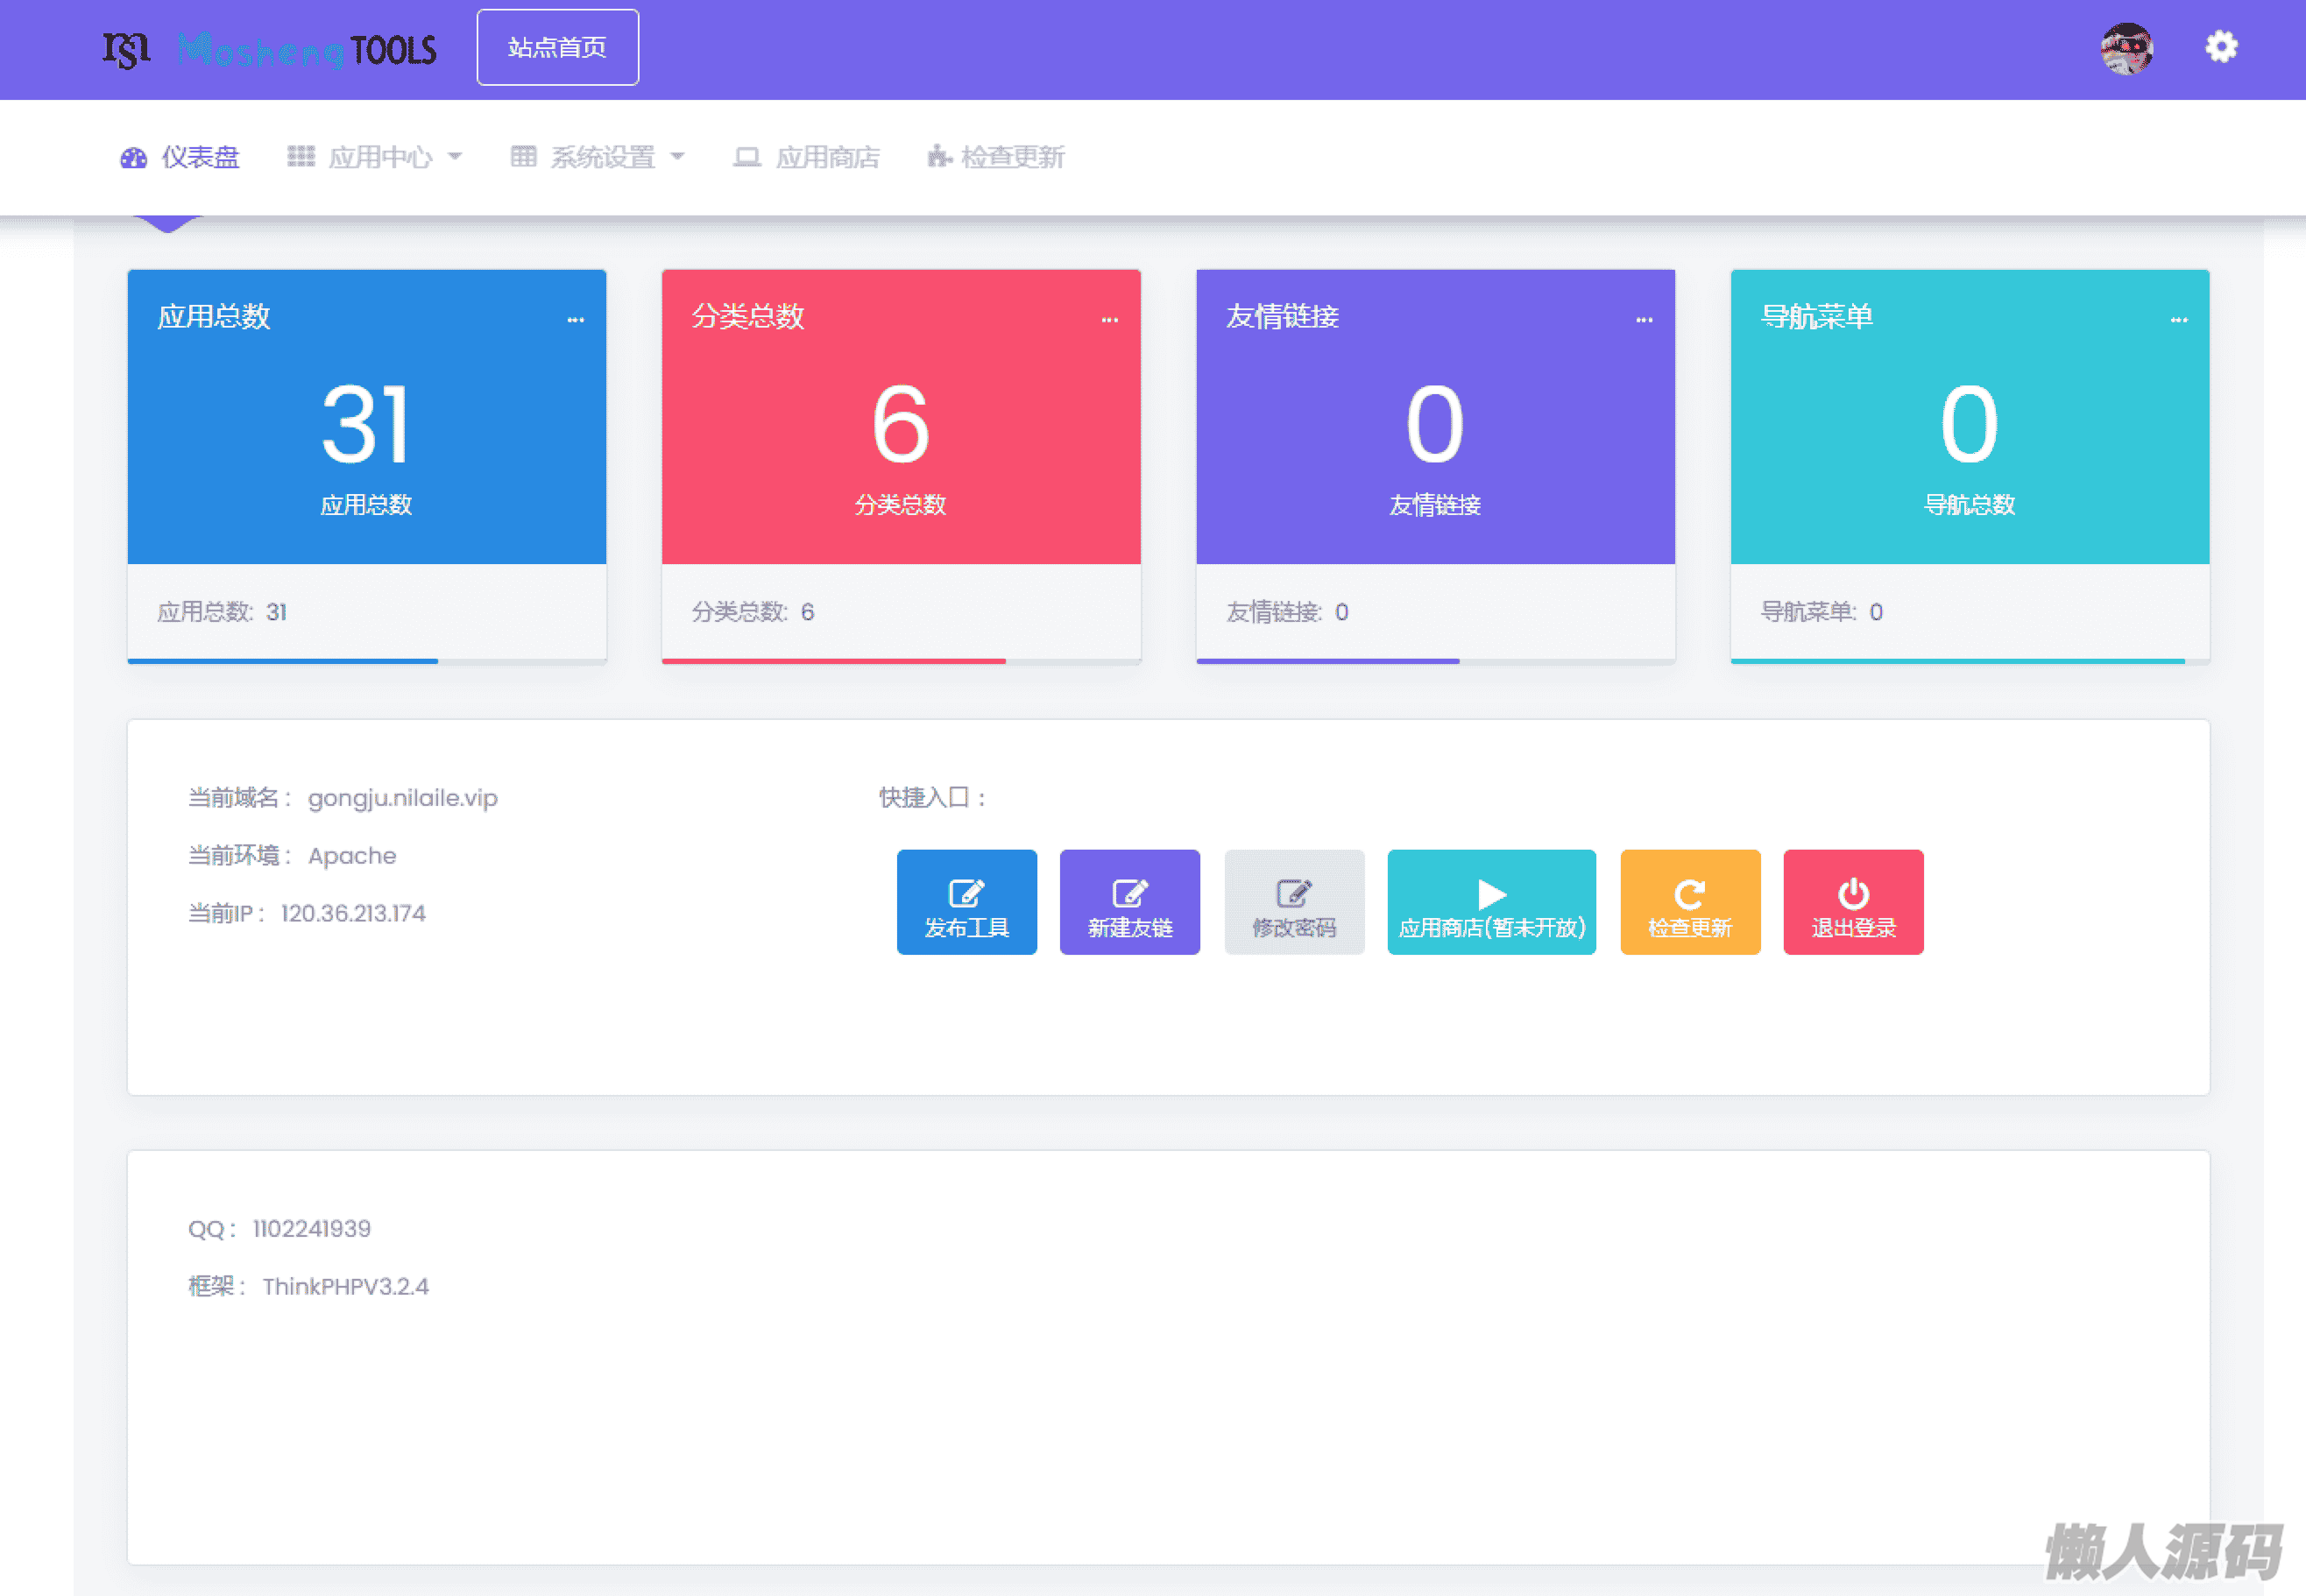Open the more options on 导航菜单 card
2306x1596 pixels.
(x=2178, y=320)
